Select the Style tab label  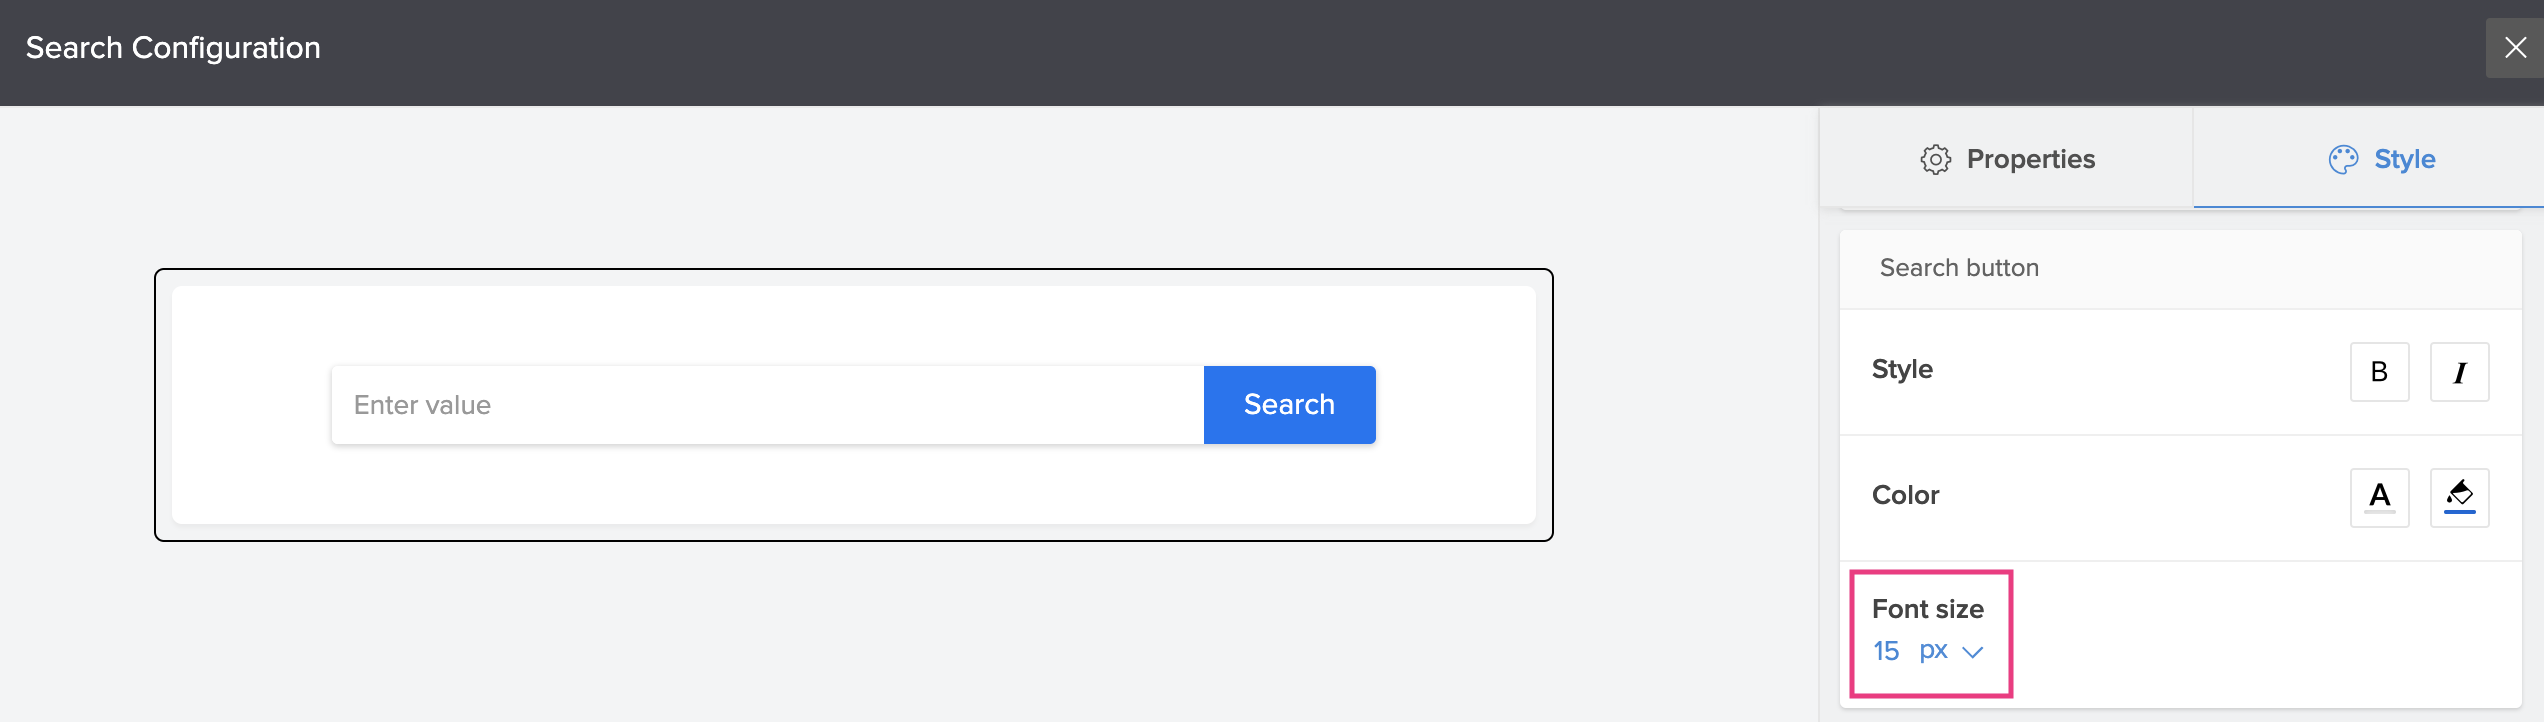coord(2404,160)
